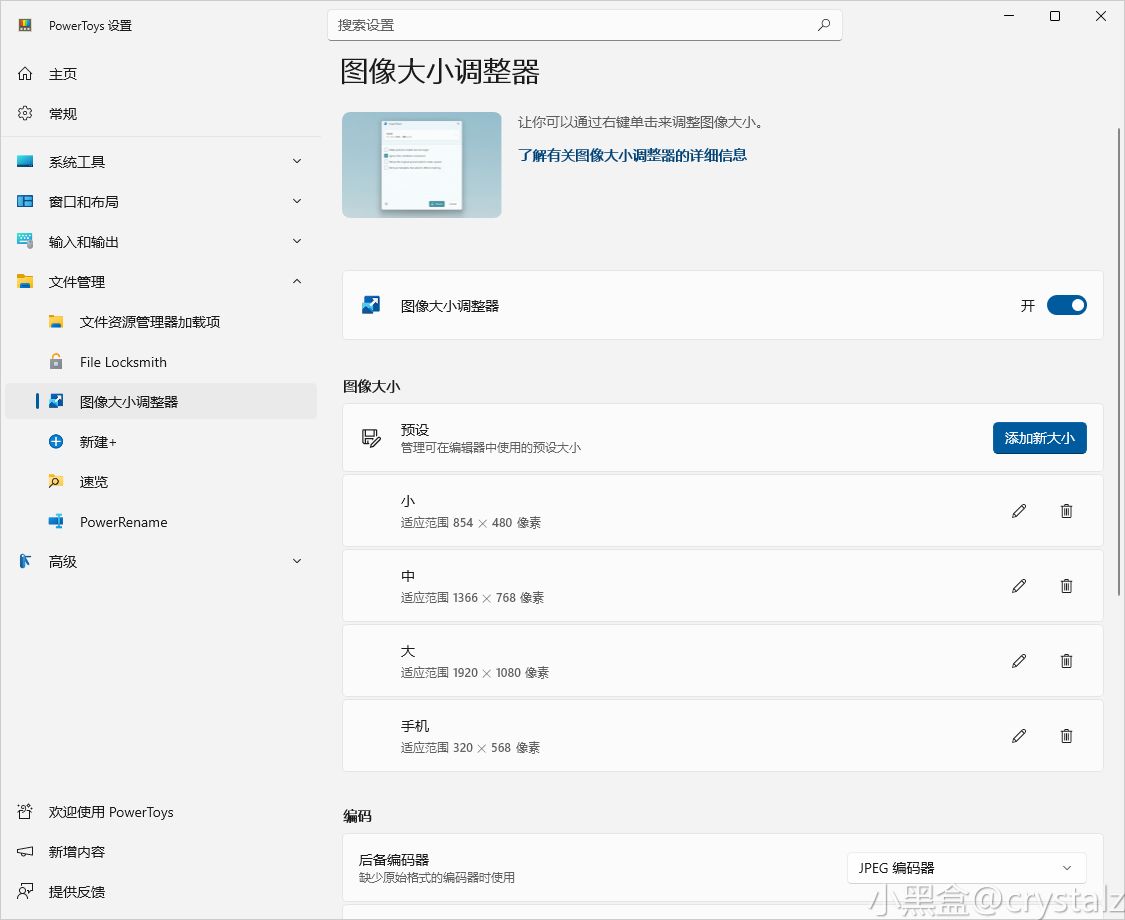This screenshot has height=920, width=1125.
Task: Click the 搜索设置 search box
Action: point(584,25)
